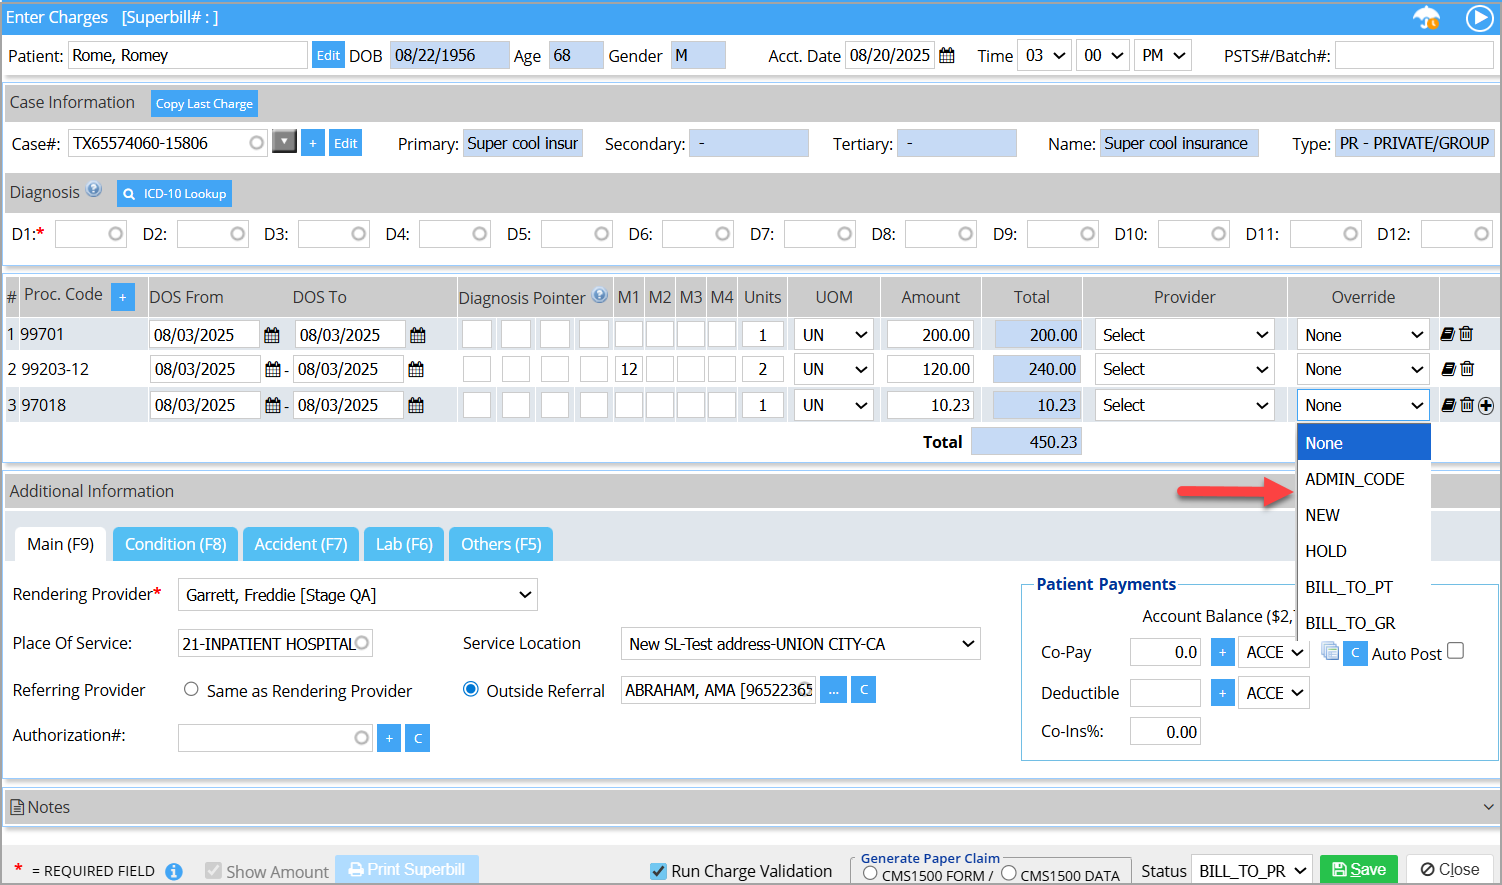
Task: Click the add procedure code plus icon
Action: (x=122, y=297)
